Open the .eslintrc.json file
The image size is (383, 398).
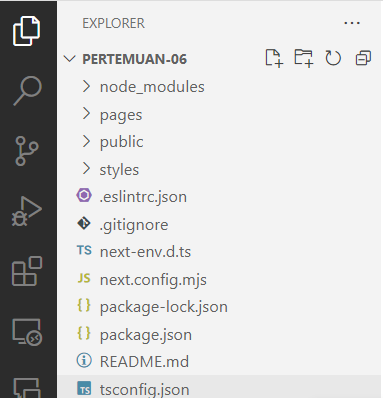click(x=219, y=196)
